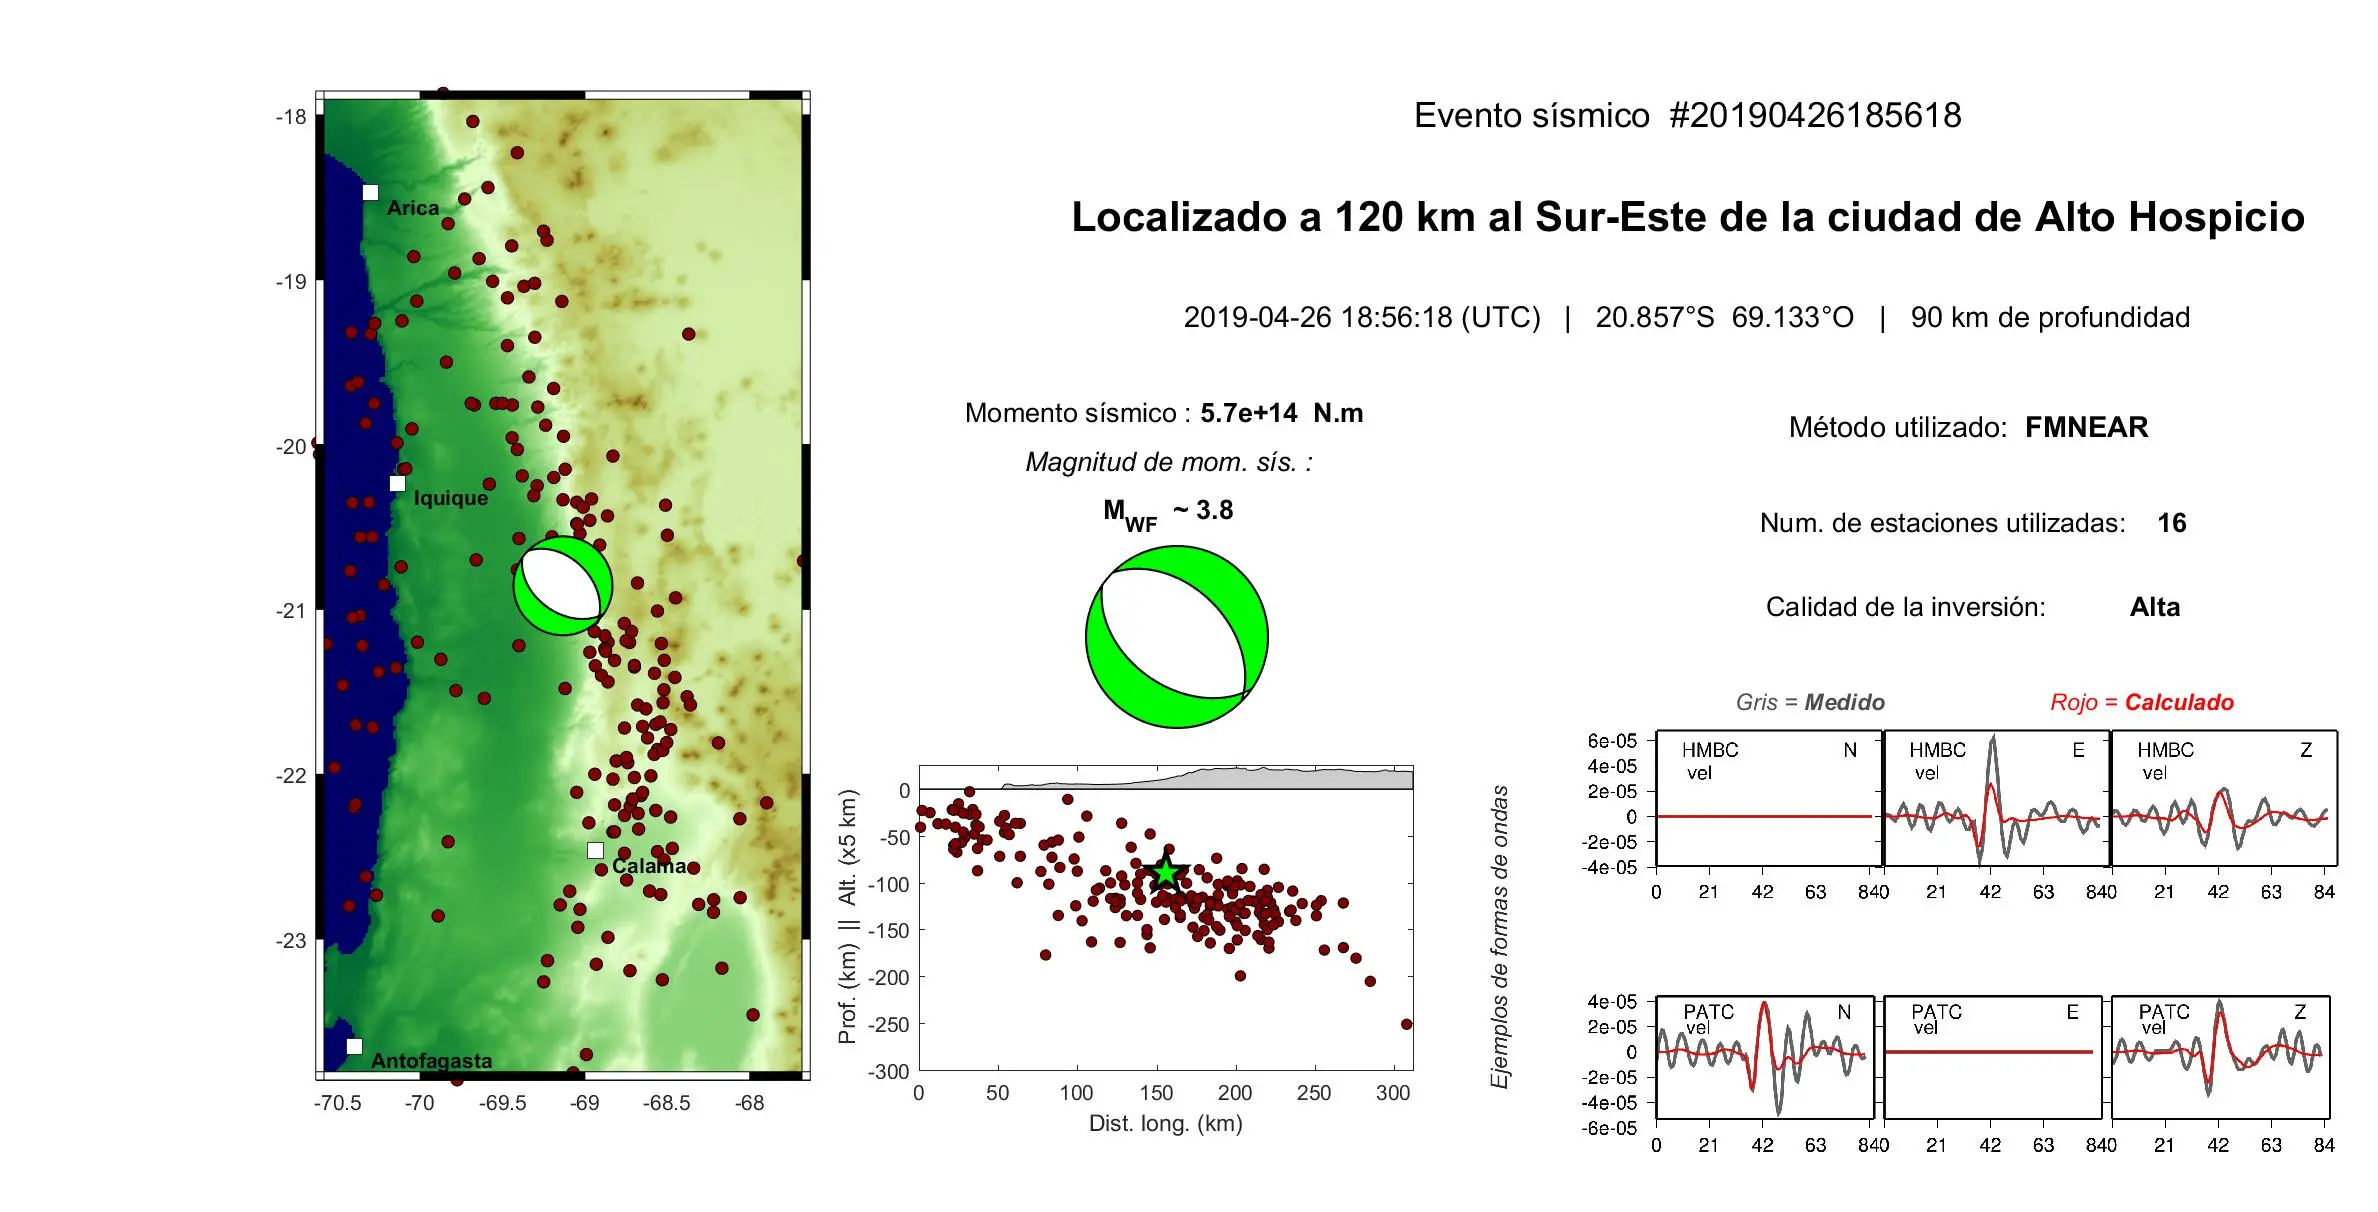Click the legend text 'Rojo = Calculado'
2378x1212 pixels.
pyautogui.click(x=2141, y=702)
